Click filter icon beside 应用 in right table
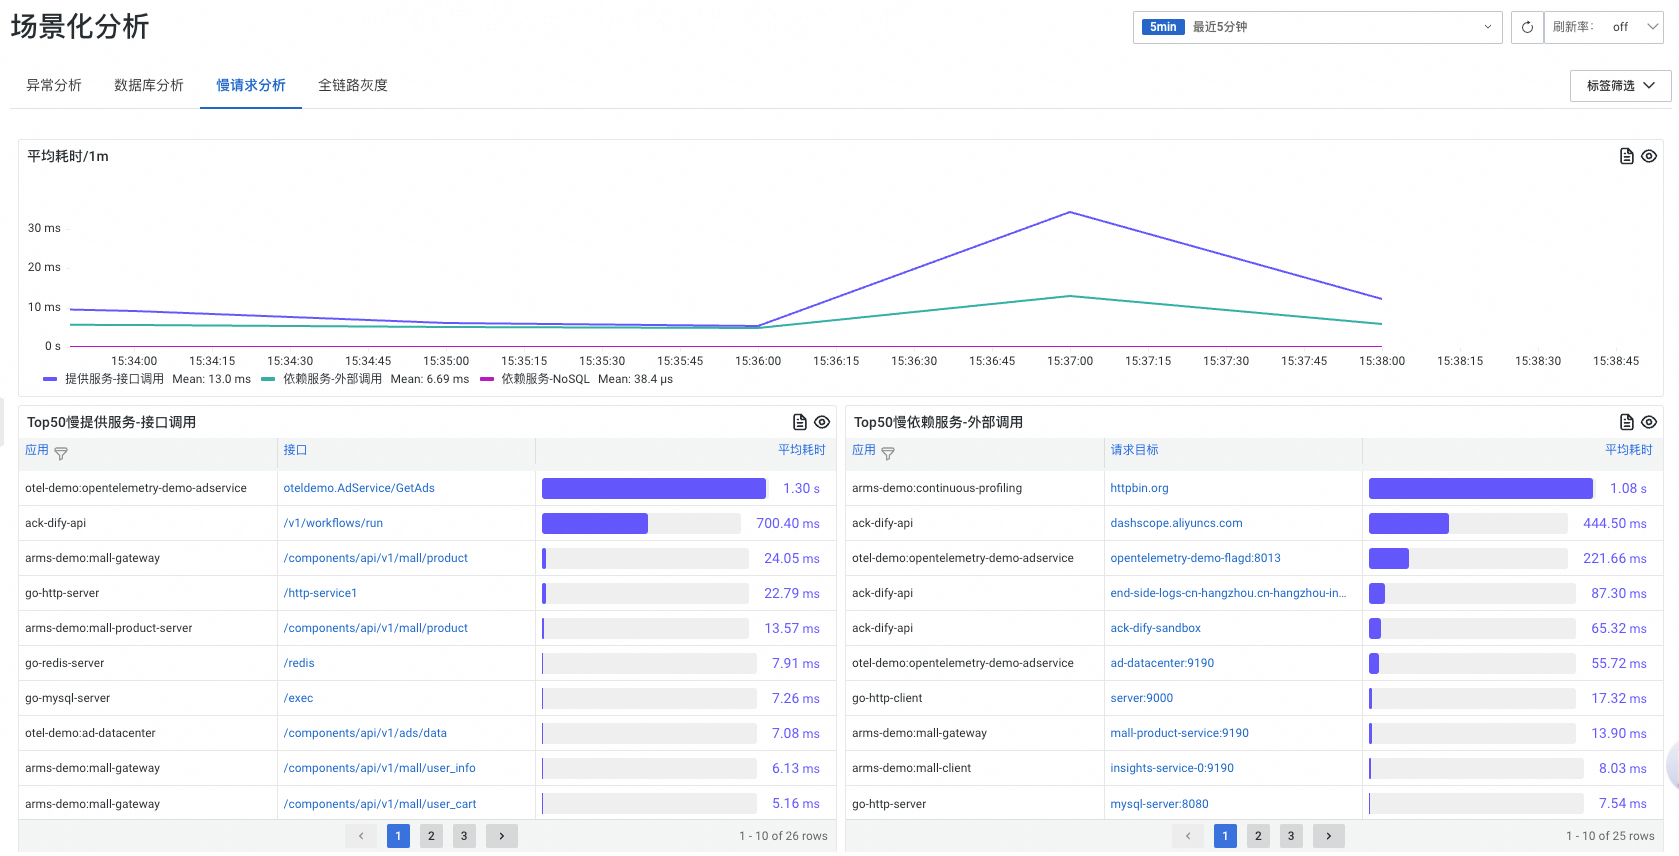 click(x=888, y=453)
